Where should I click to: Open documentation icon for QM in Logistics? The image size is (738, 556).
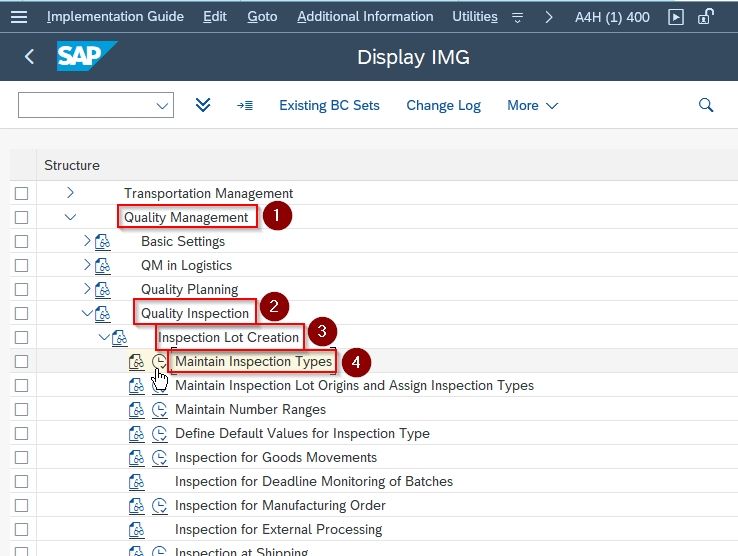tap(103, 266)
